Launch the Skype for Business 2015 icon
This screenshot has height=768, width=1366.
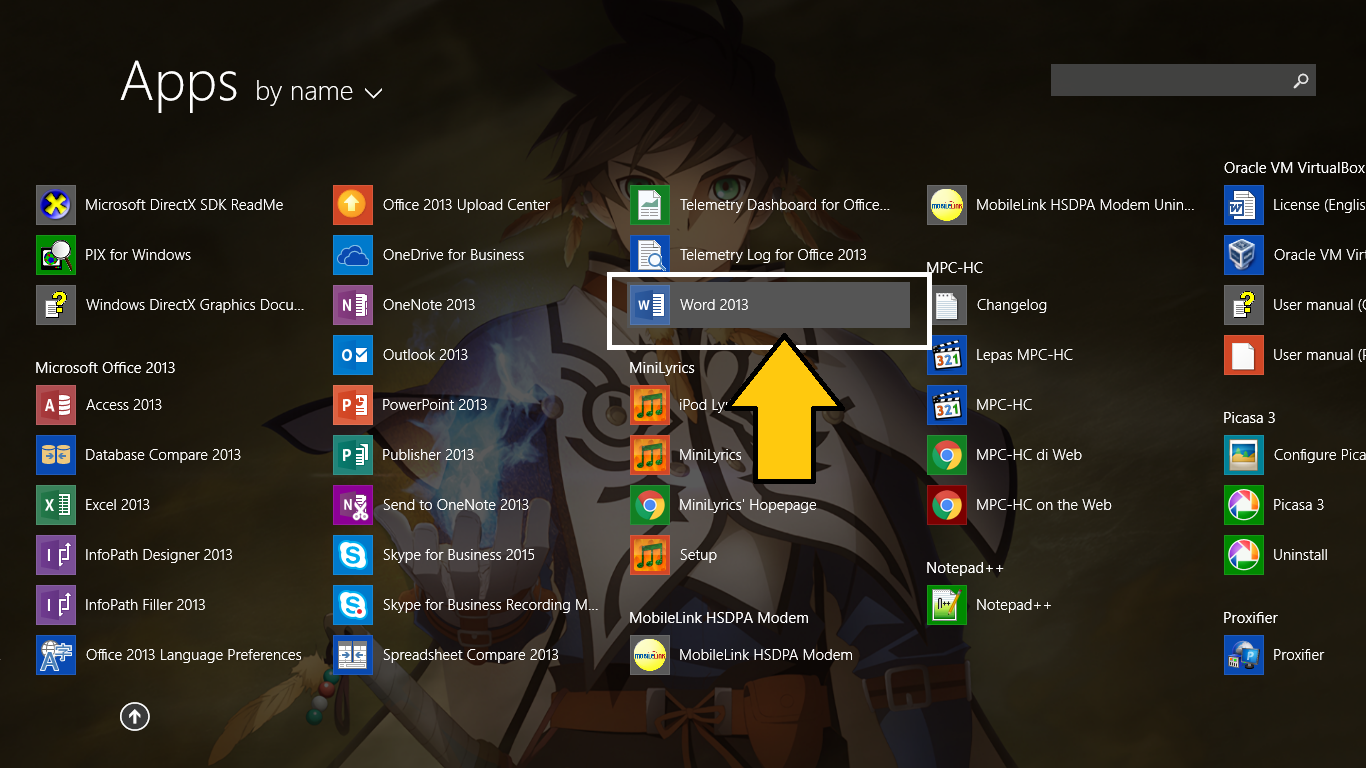[353, 555]
